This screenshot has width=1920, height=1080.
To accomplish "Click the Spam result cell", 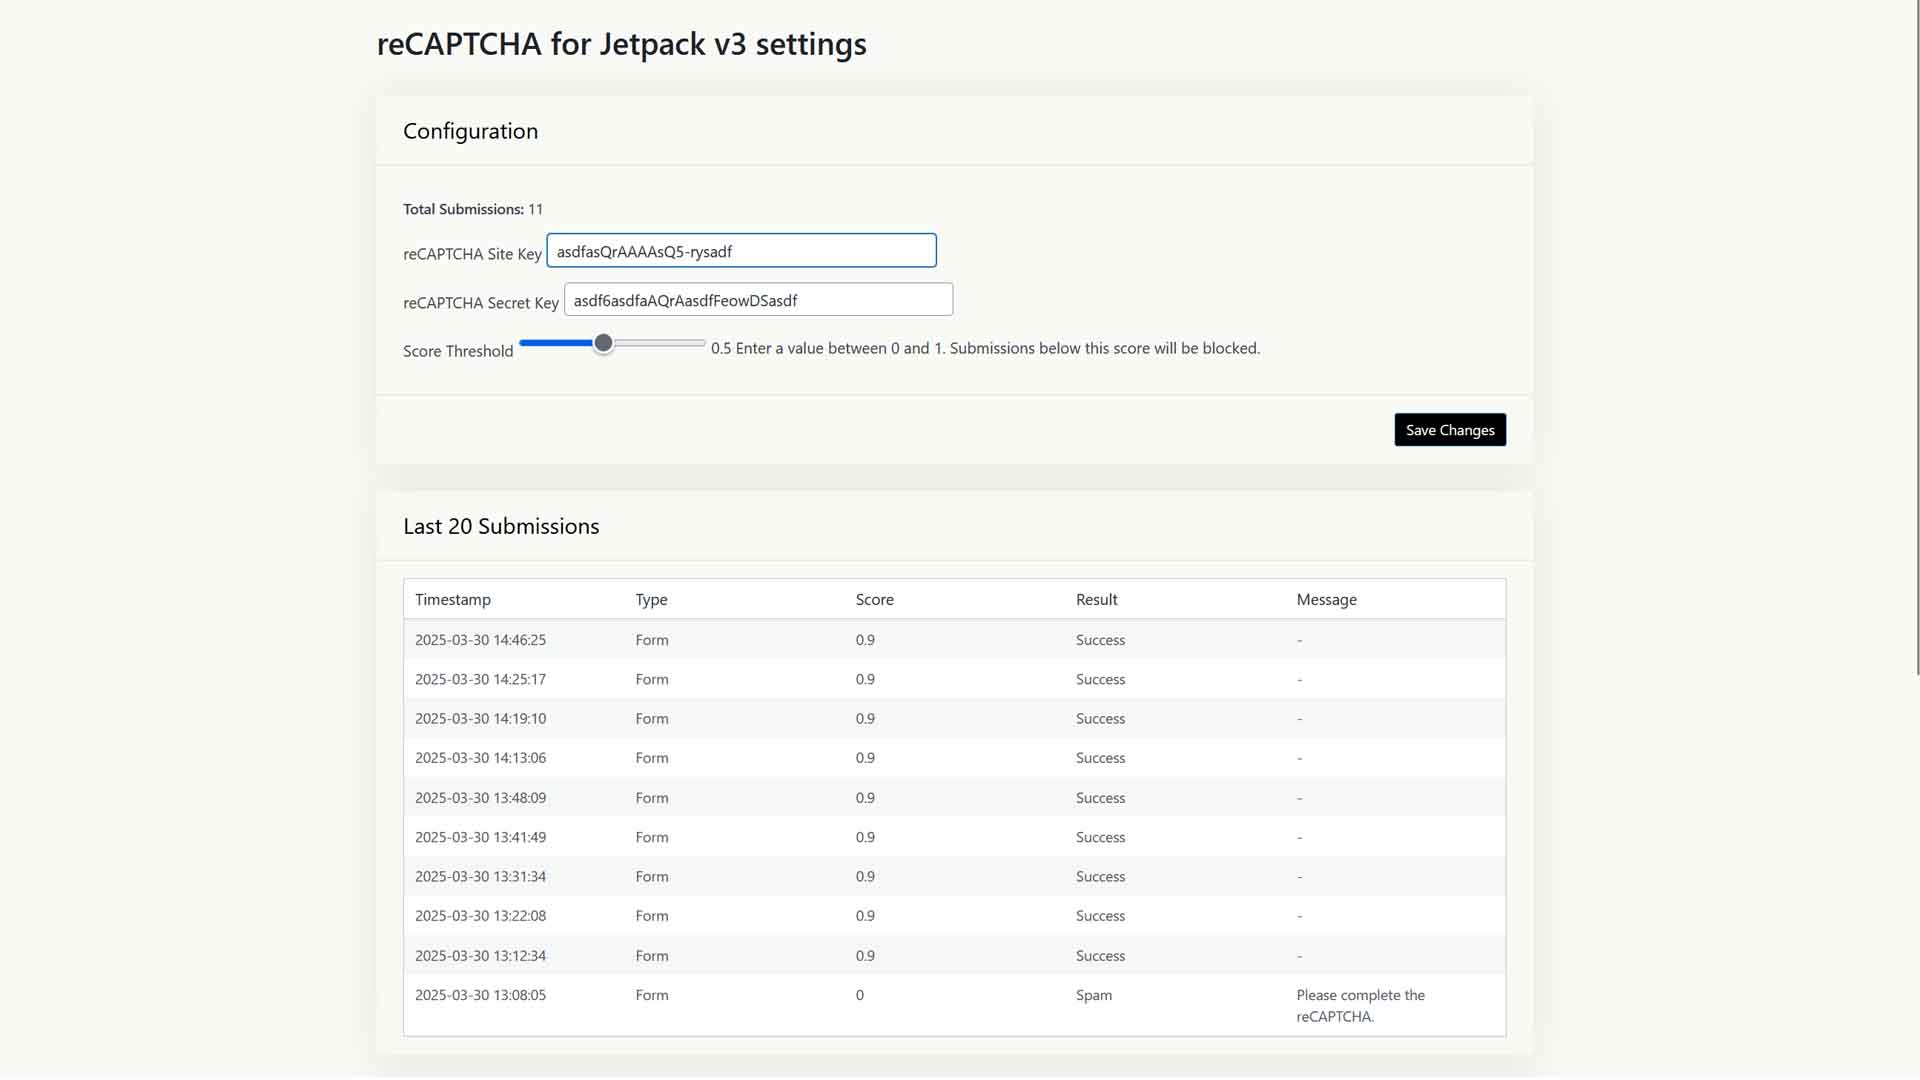I will pos(1094,995).
